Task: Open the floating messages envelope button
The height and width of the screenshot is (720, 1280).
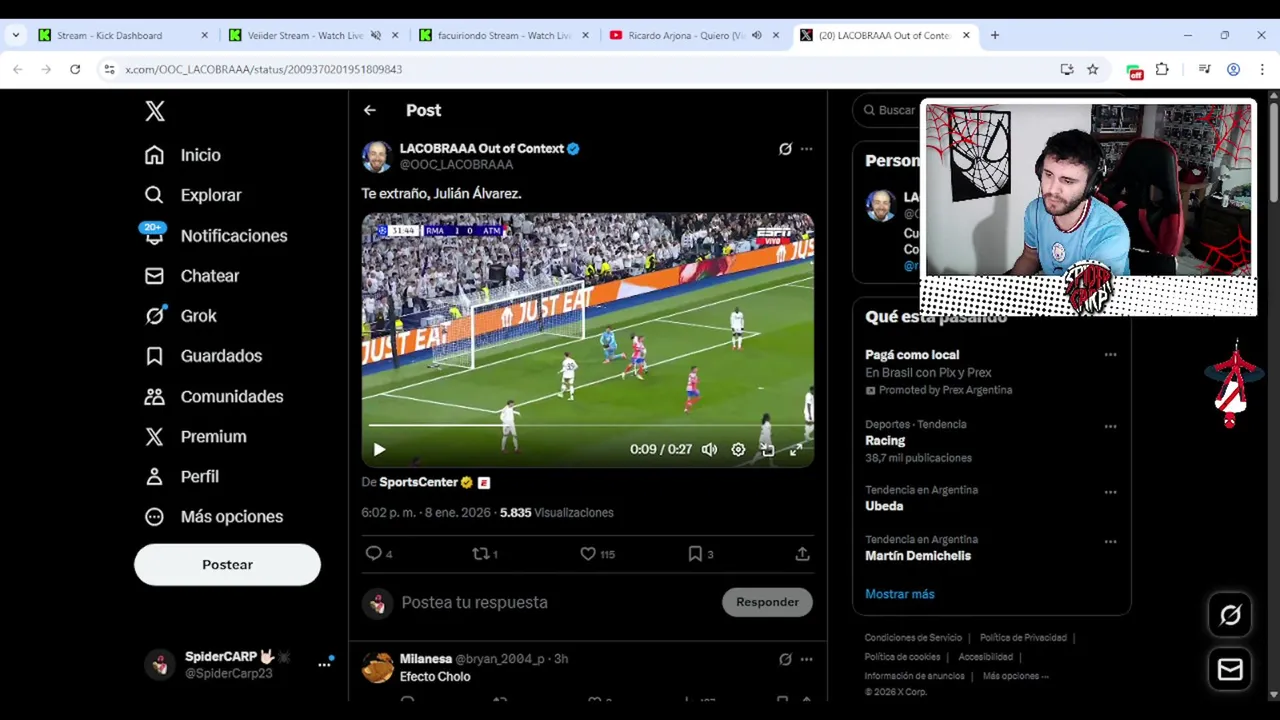Action: [x=1230, y=670]
